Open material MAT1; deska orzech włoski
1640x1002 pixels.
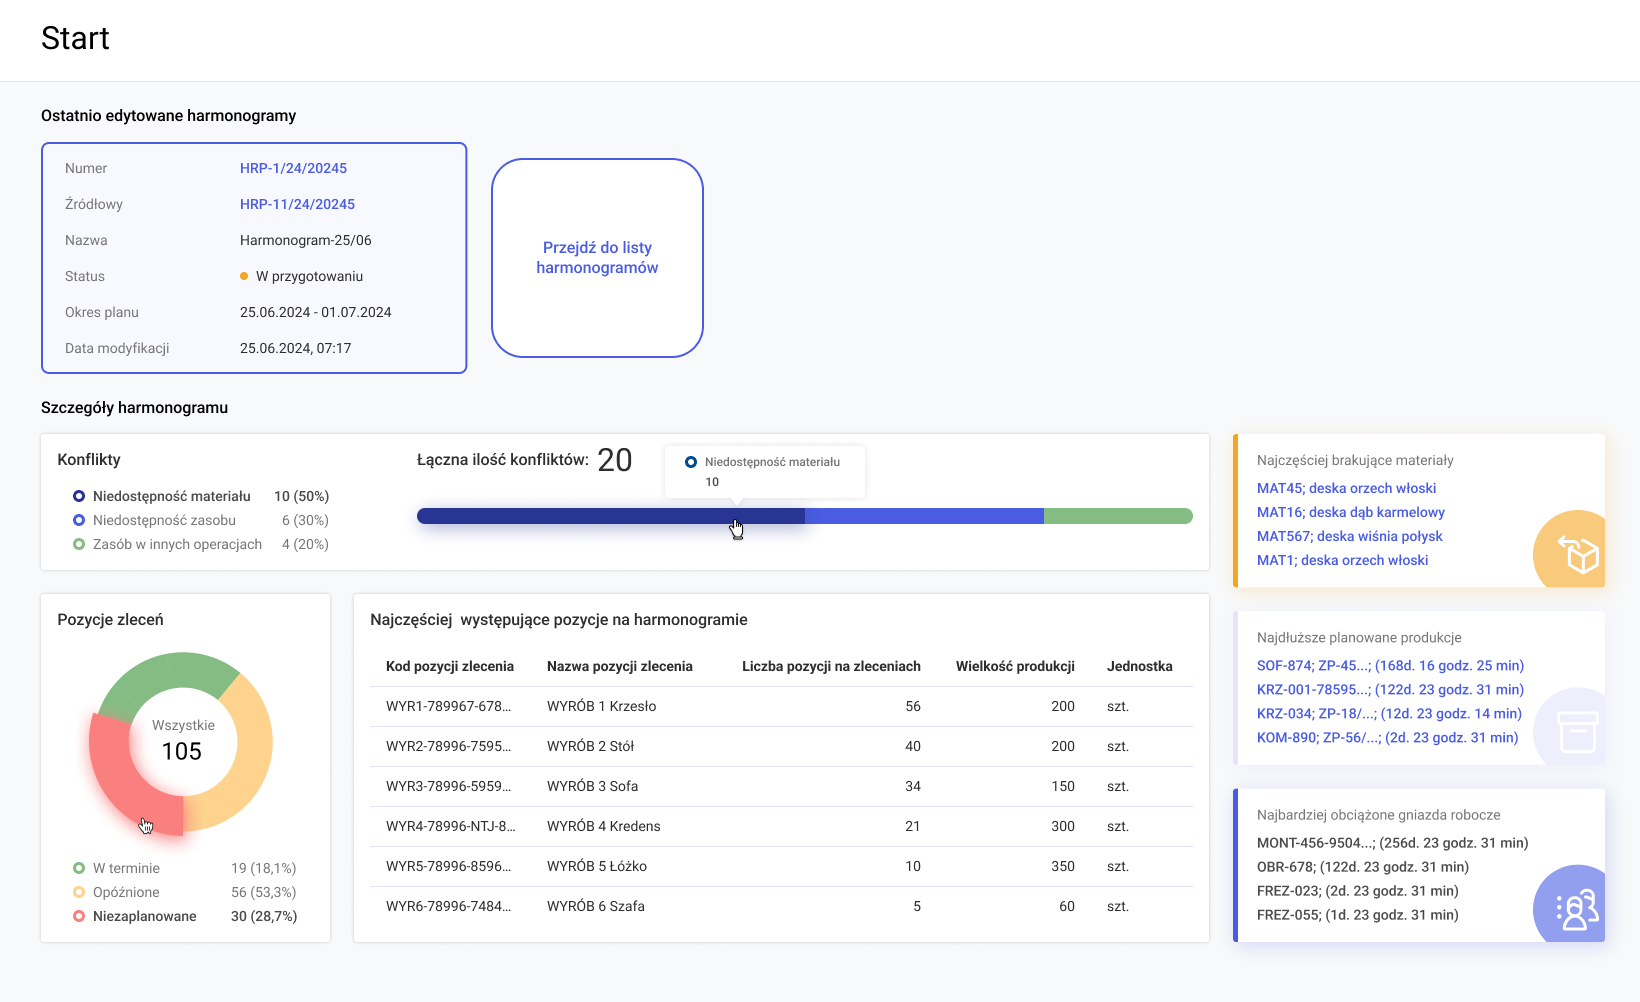(x=1342, y=560)
